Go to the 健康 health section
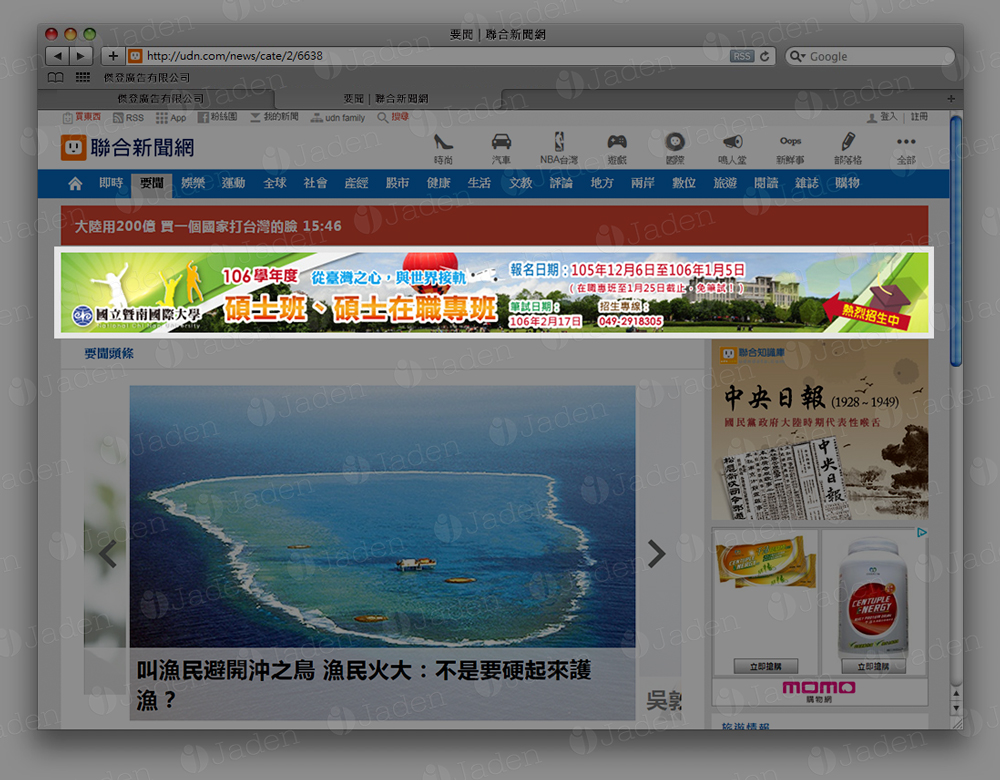Screen dimensions: 1000x780 tap(438, 184)
